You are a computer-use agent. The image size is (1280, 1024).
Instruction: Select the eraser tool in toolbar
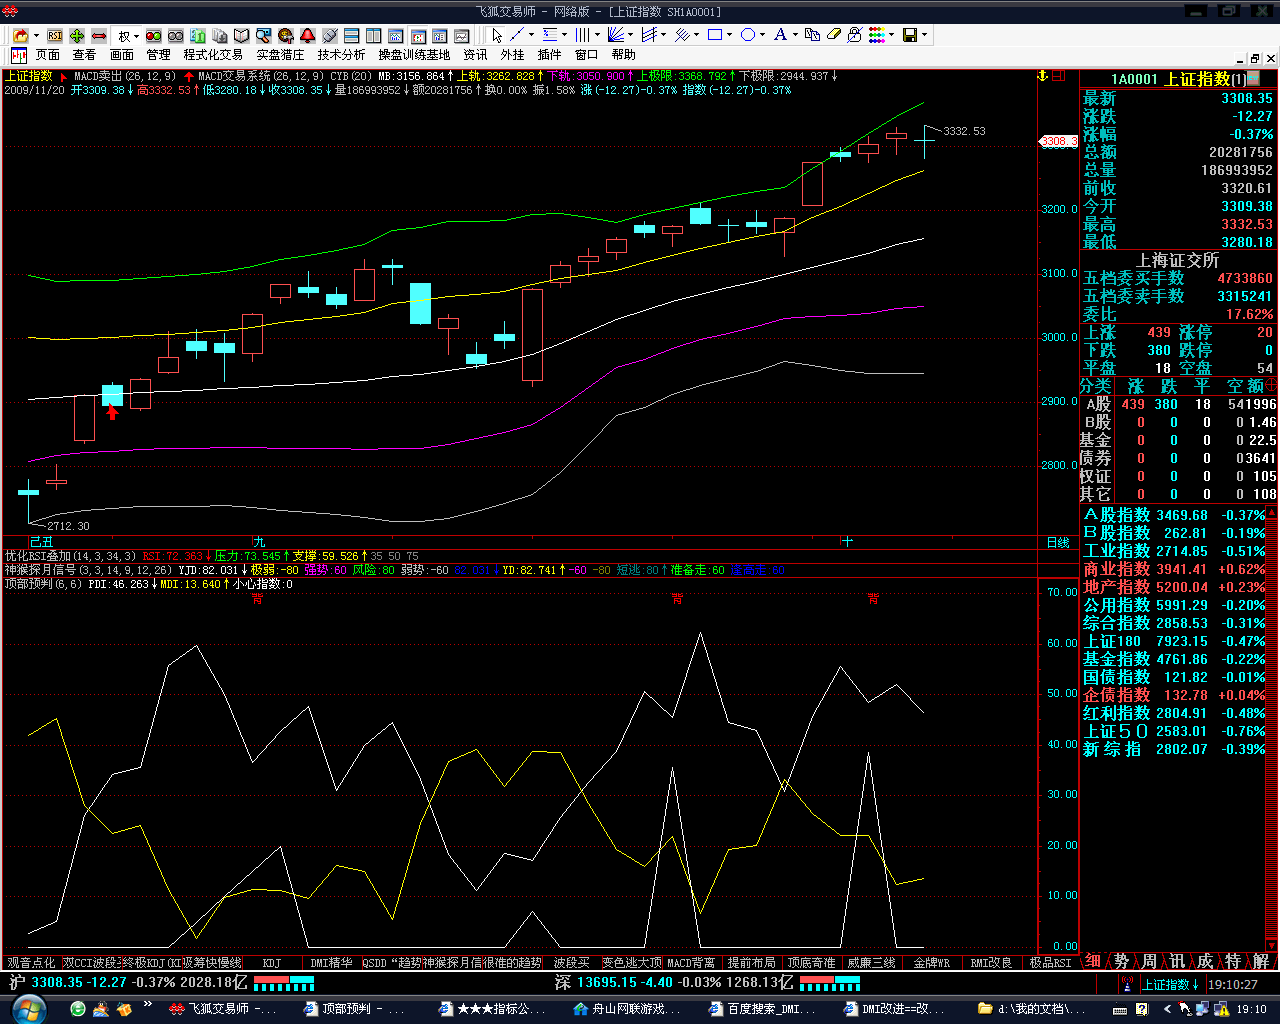[x=834, y=35]
